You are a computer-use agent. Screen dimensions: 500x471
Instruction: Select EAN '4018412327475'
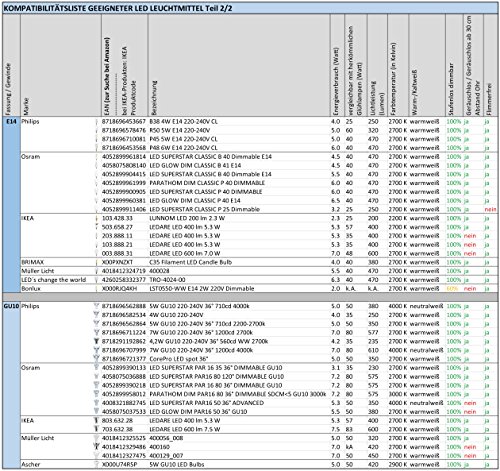point(124,455)
